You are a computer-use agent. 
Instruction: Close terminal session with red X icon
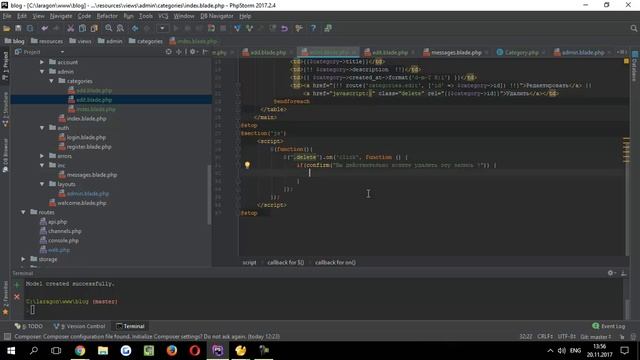coord(17,297)
